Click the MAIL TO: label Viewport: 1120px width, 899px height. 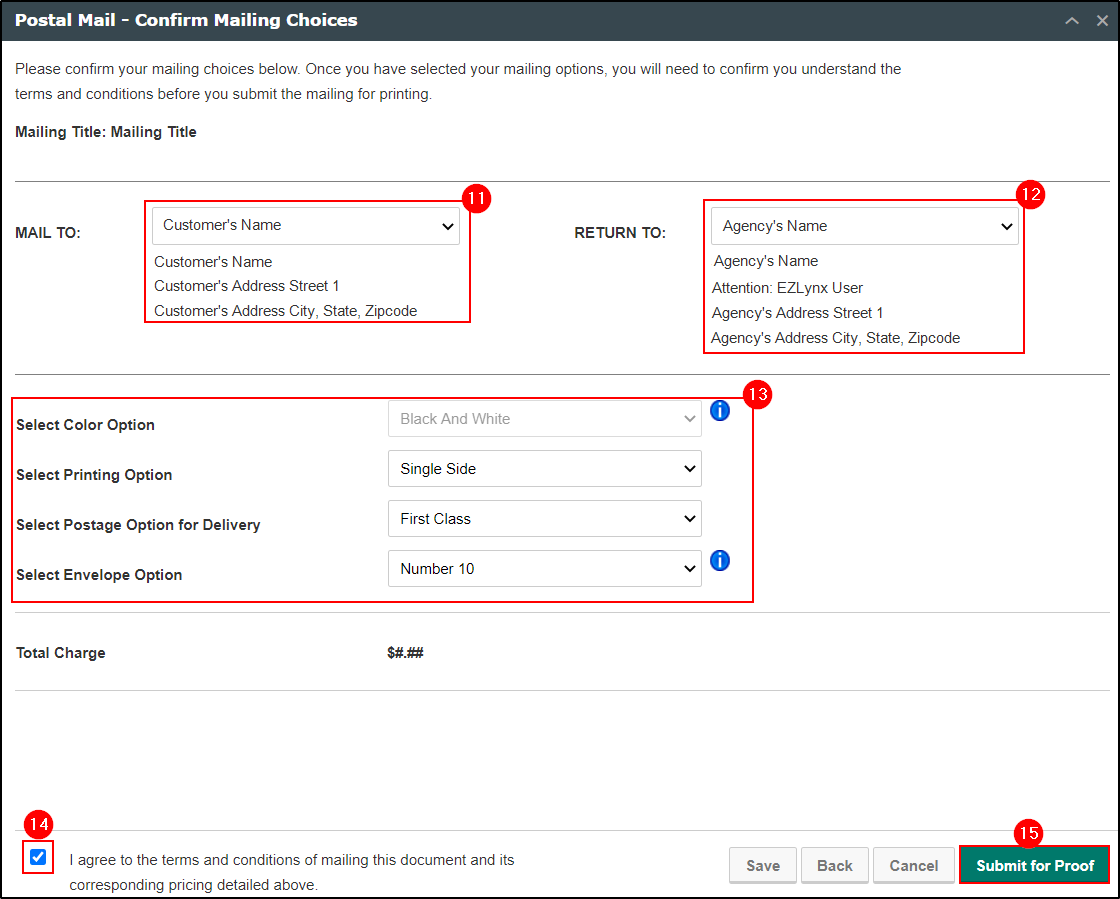pos(48,233)
